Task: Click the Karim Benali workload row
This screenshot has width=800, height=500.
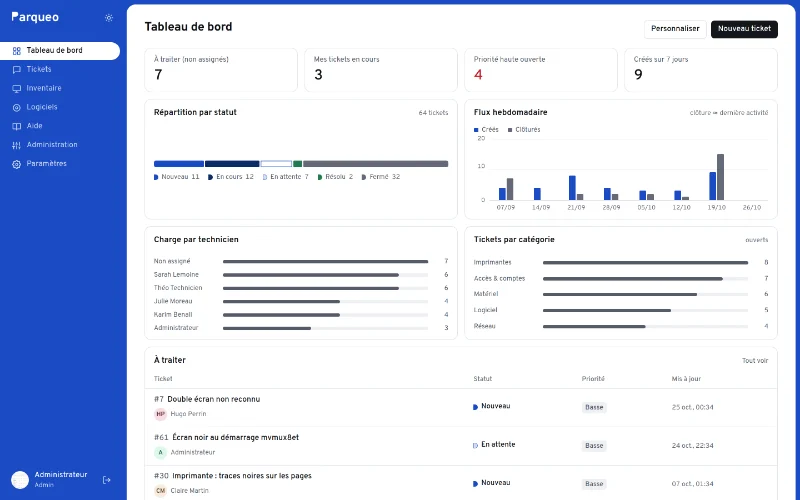Action: click(x=301, y=314)
